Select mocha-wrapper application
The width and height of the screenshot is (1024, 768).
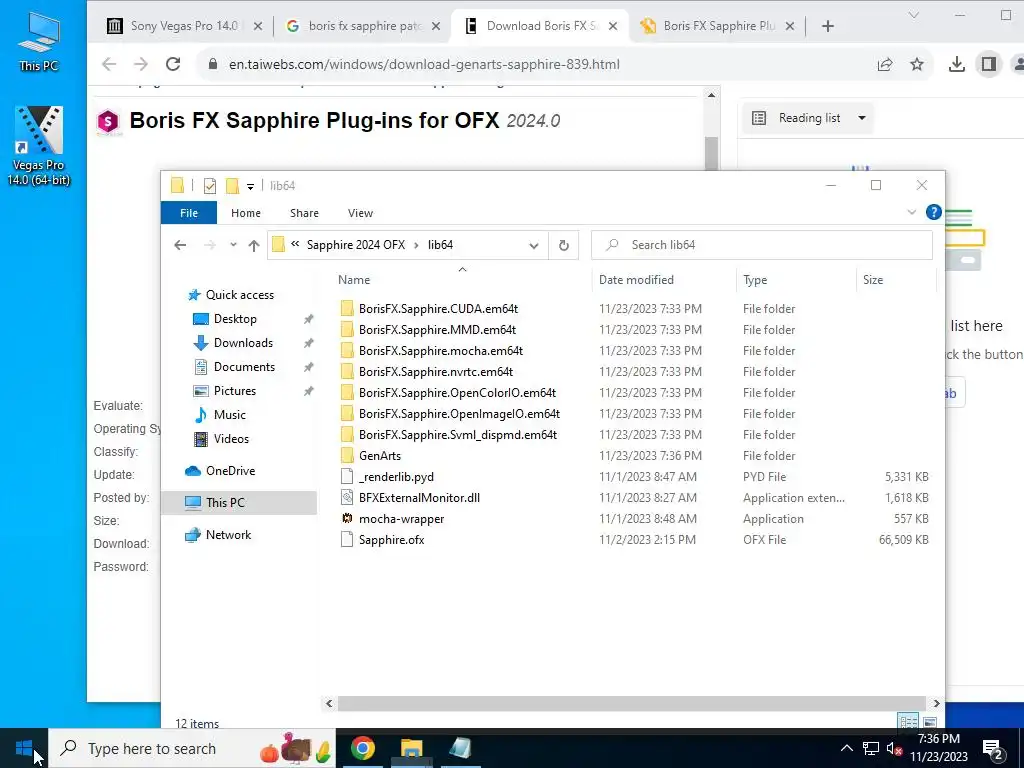401,519
